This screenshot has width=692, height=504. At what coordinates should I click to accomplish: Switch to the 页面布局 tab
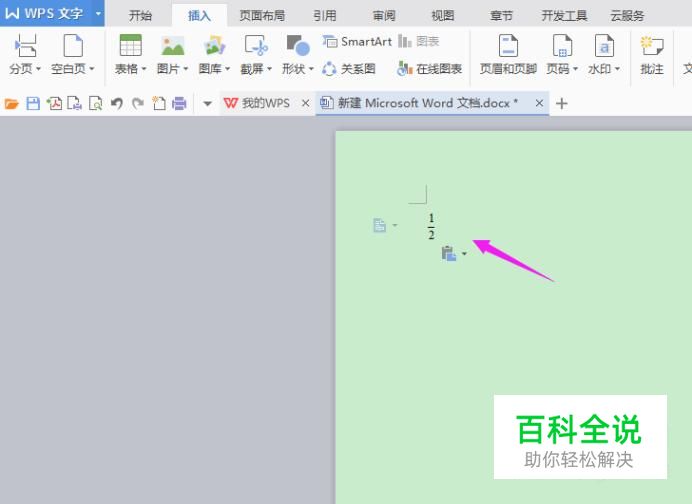tap(262, 16)
